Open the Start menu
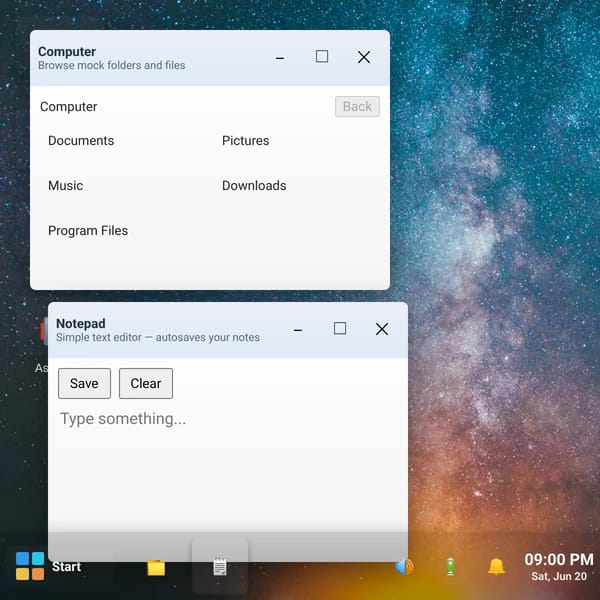Image resolution: width=600 pixels, height=600 pixels. point(48,566)
